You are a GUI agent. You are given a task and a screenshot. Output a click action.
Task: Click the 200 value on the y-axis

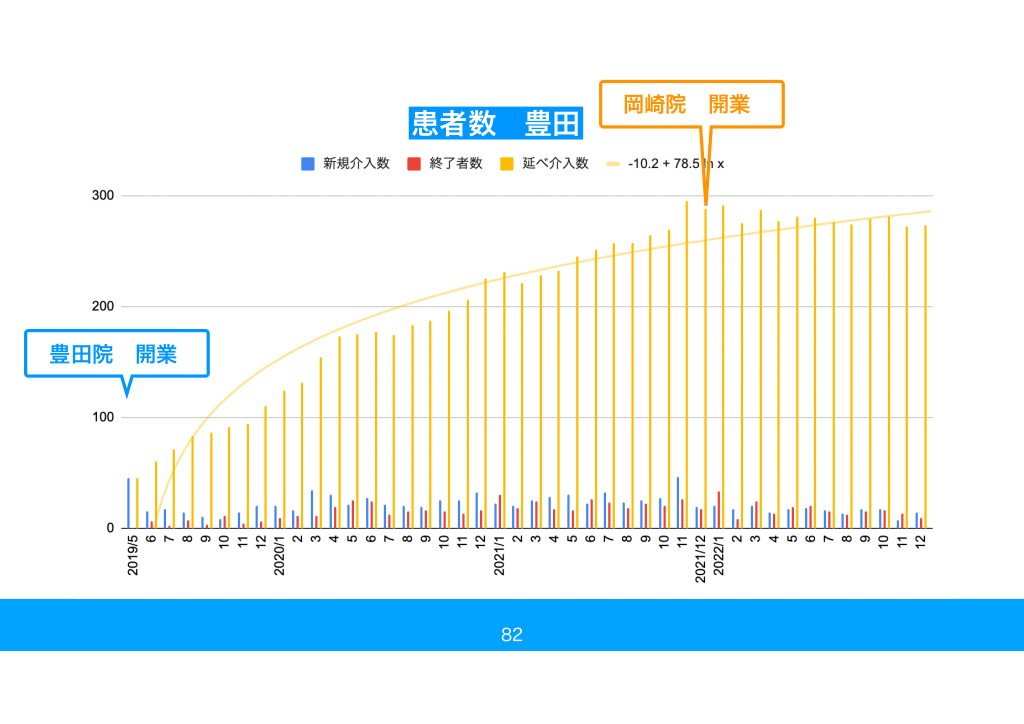click(x=104, y=307)
